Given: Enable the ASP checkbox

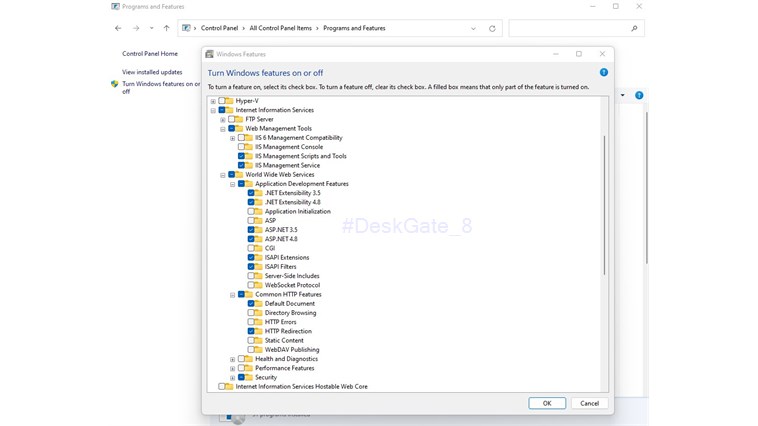Looking at the screenshot, I should point(251,220).
